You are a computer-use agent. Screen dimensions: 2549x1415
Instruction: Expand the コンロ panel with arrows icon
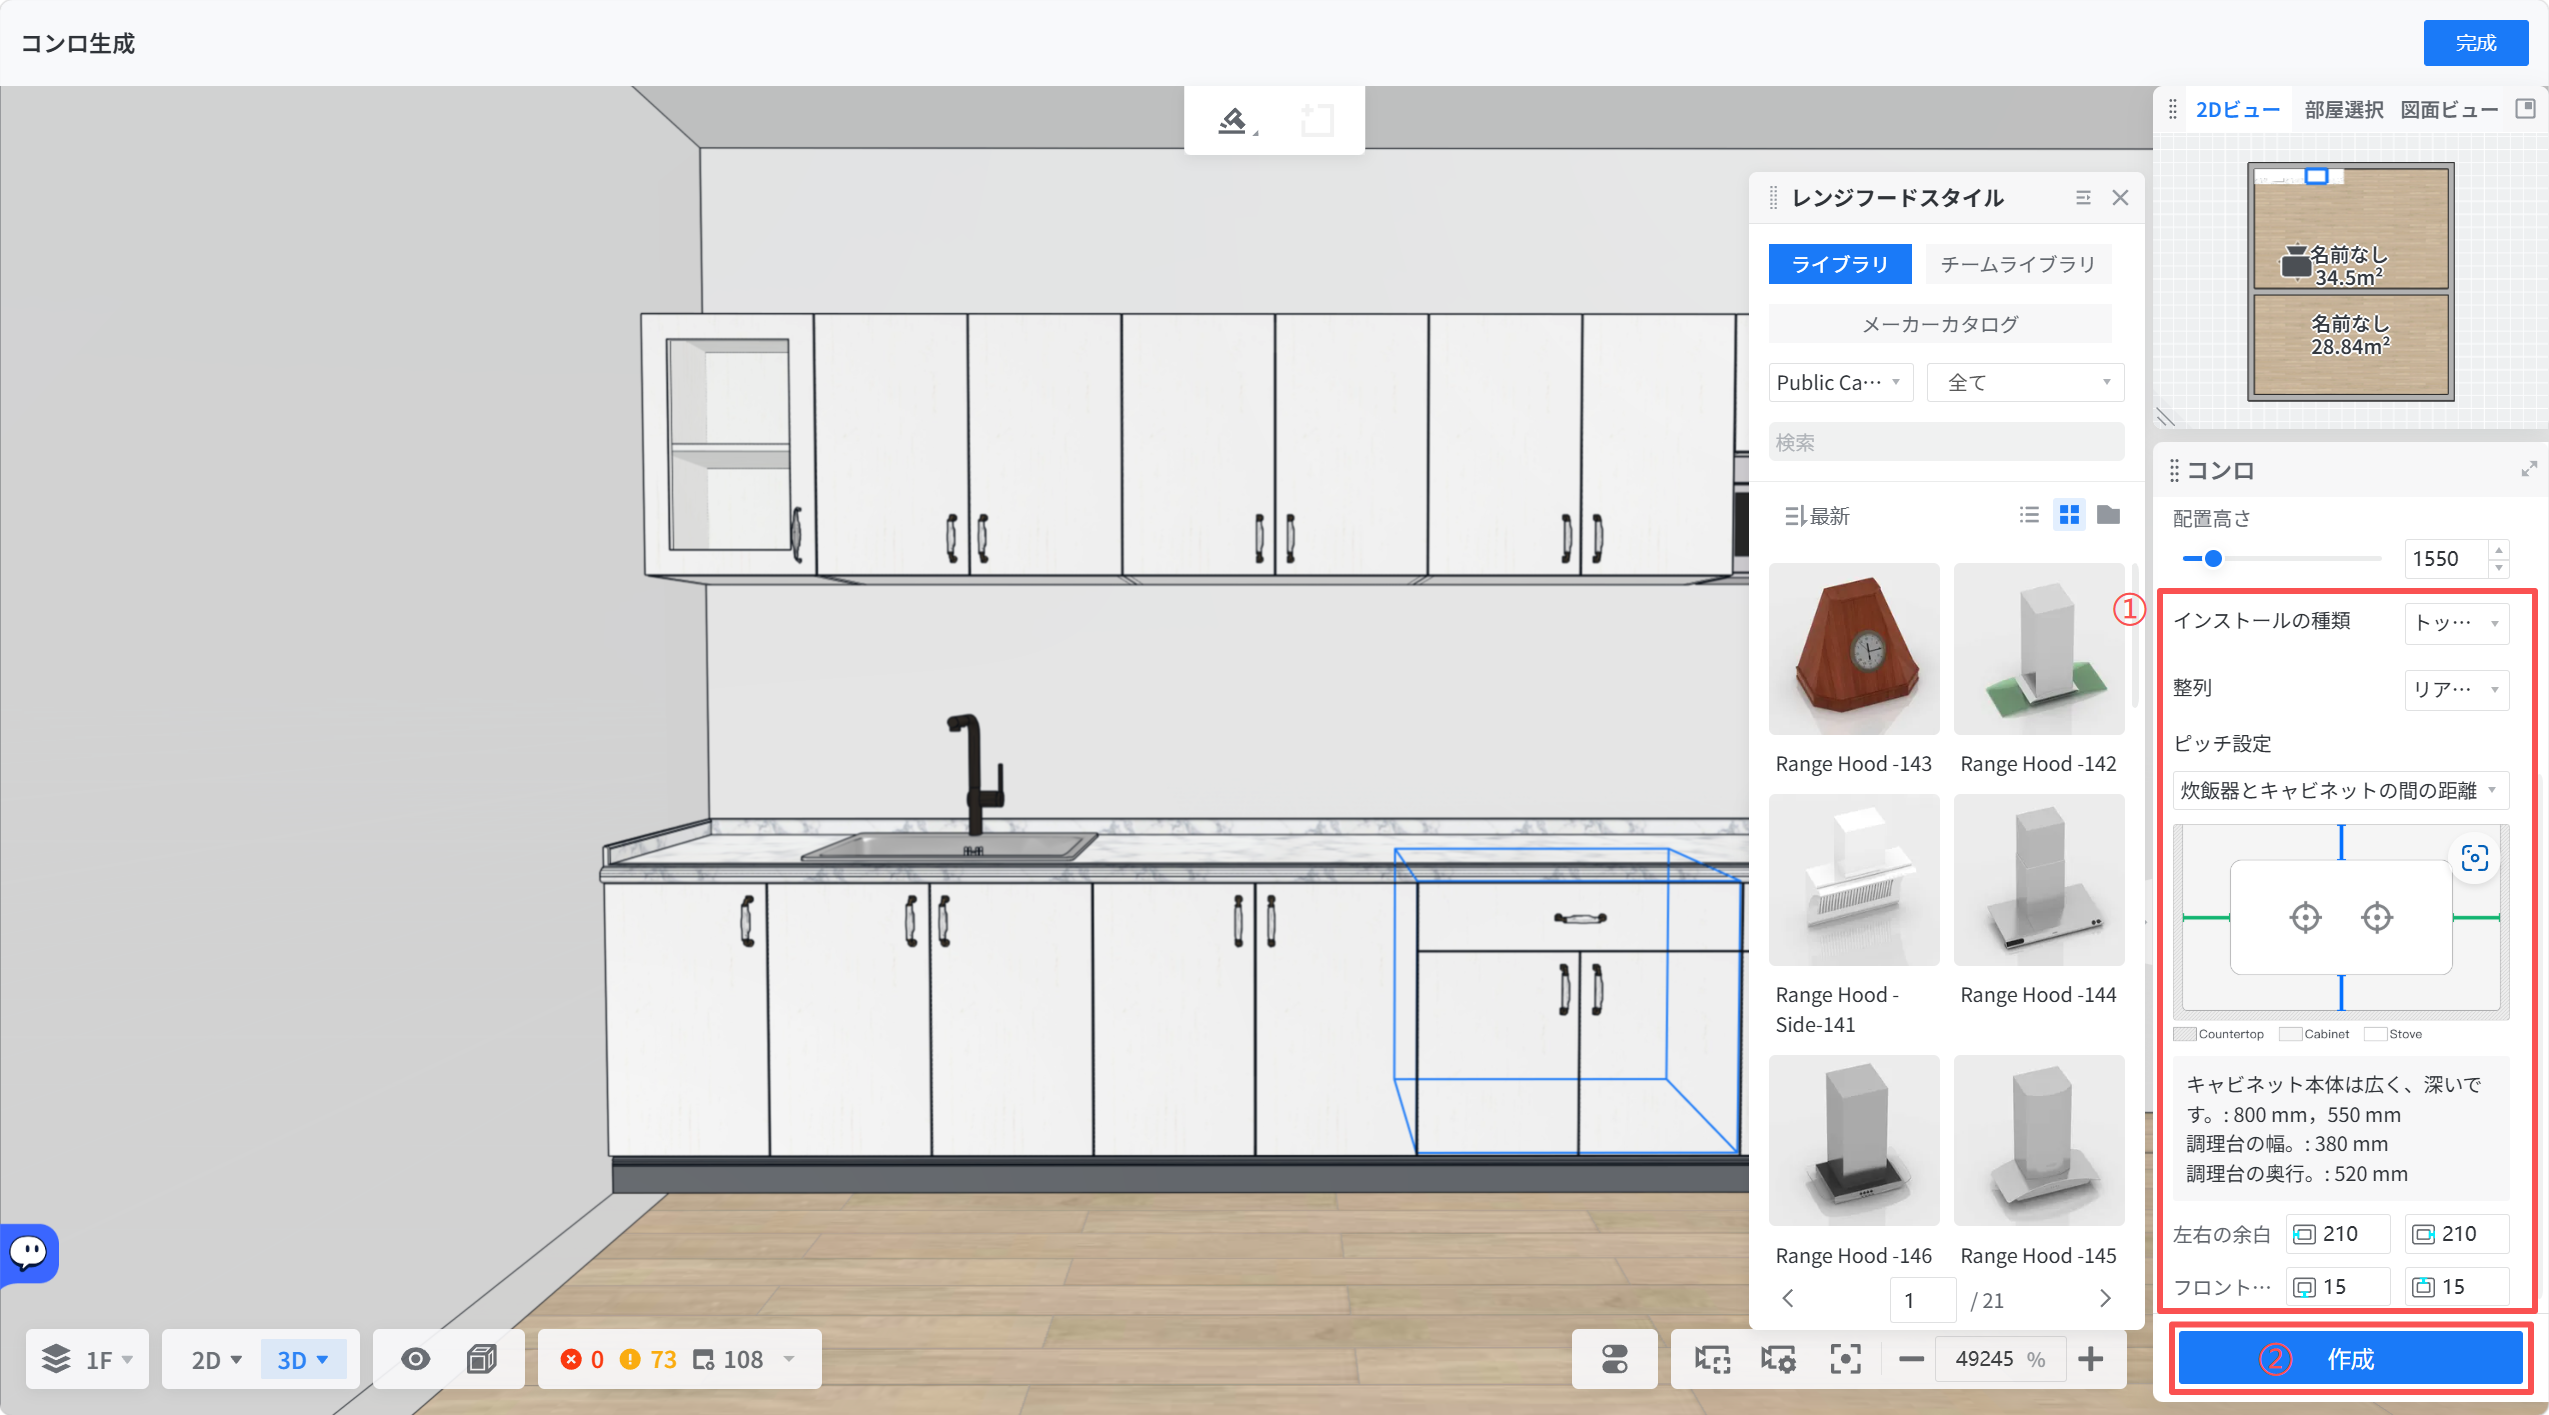(x=2529, y=469)
